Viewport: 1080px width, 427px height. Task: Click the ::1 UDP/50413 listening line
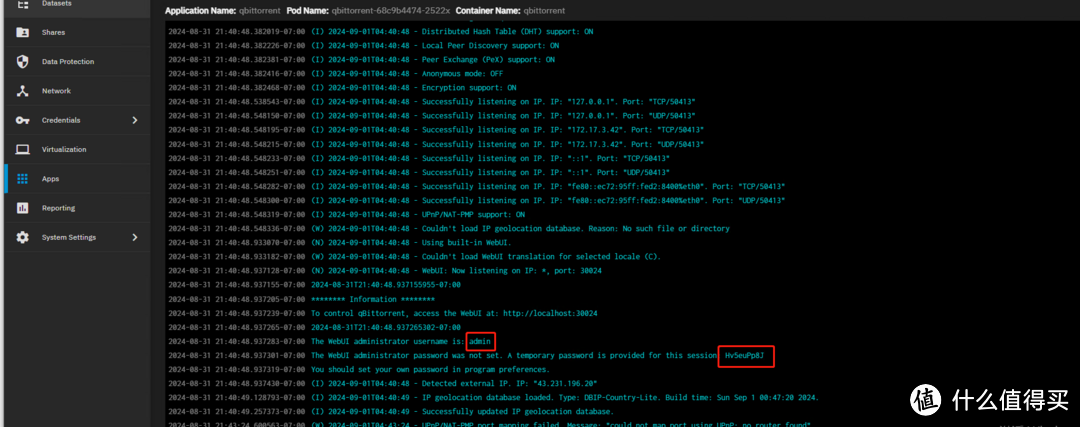coord(418,172)
